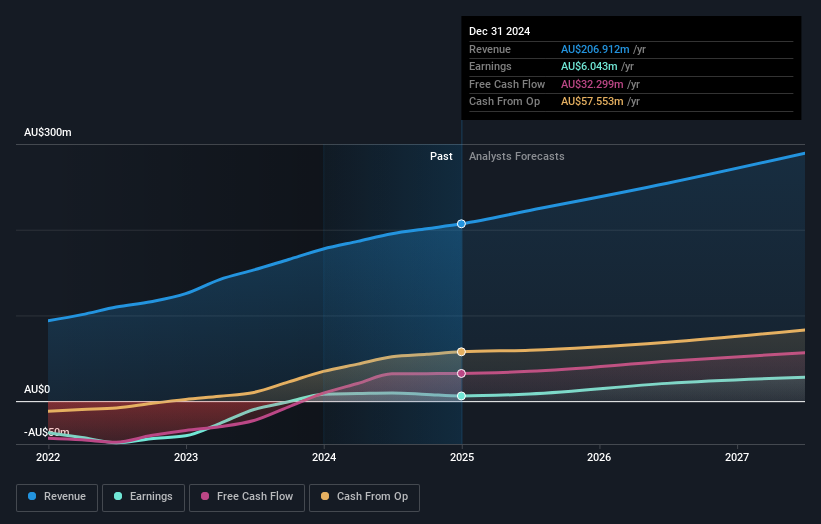Click the AU$32.299m free cash flow value
The width and height of the screenshot is (821, 524).
point(592,84)
